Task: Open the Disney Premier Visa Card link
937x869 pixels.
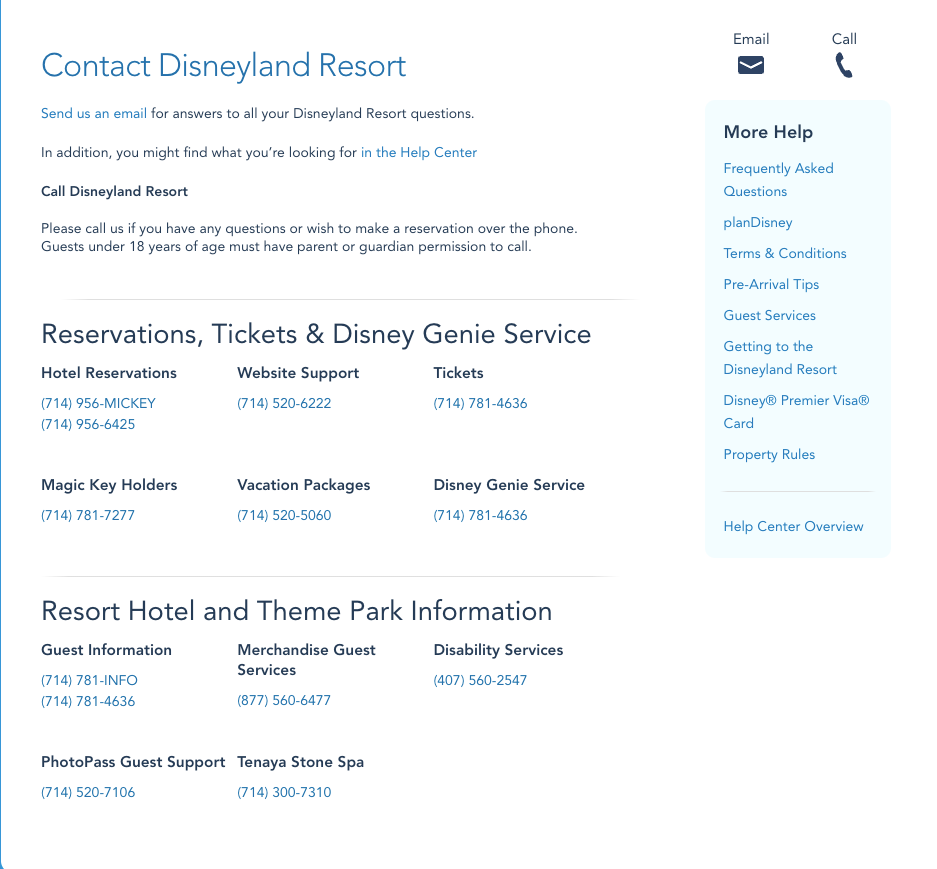Action: pyautogui.click(x=797, y=412)
